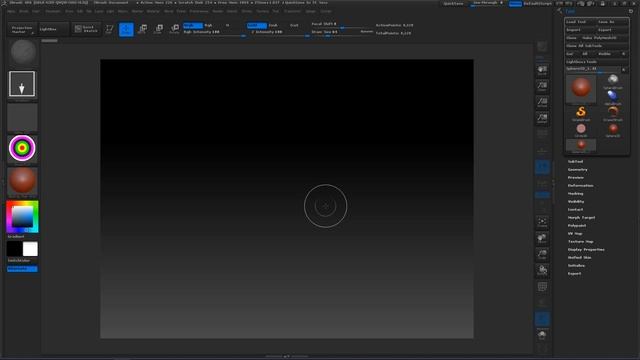Expand the Unified Skin subpalette
Screen dimensions: 640x360
579,258
